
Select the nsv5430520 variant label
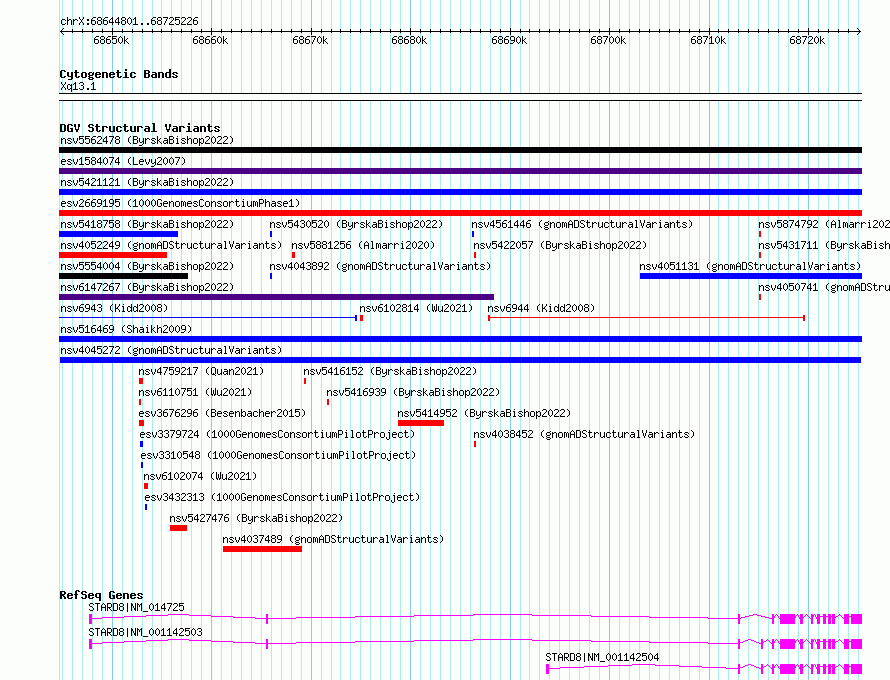click(356, 224)
